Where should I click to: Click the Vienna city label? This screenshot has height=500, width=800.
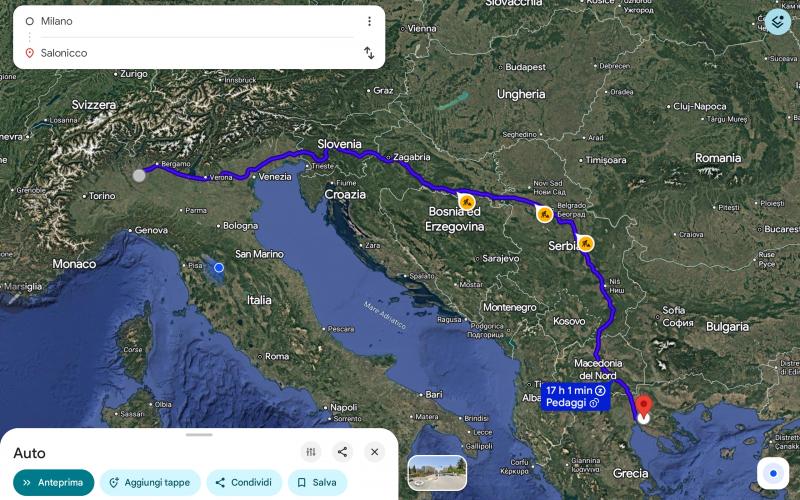pos(422,29)
